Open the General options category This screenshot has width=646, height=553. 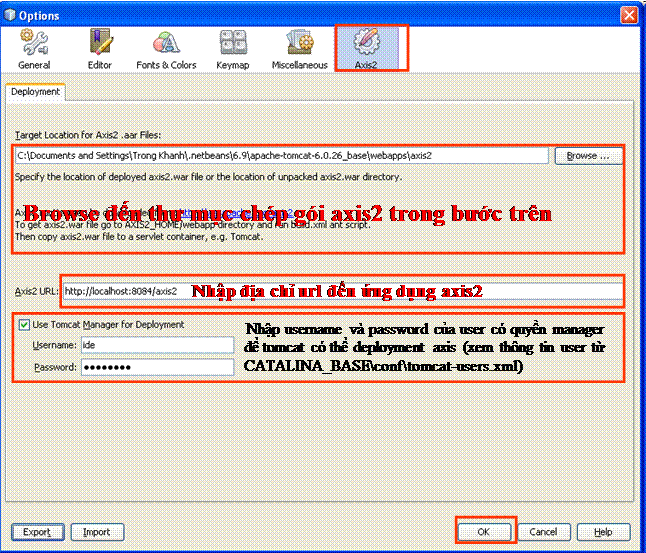click(34, 49)
